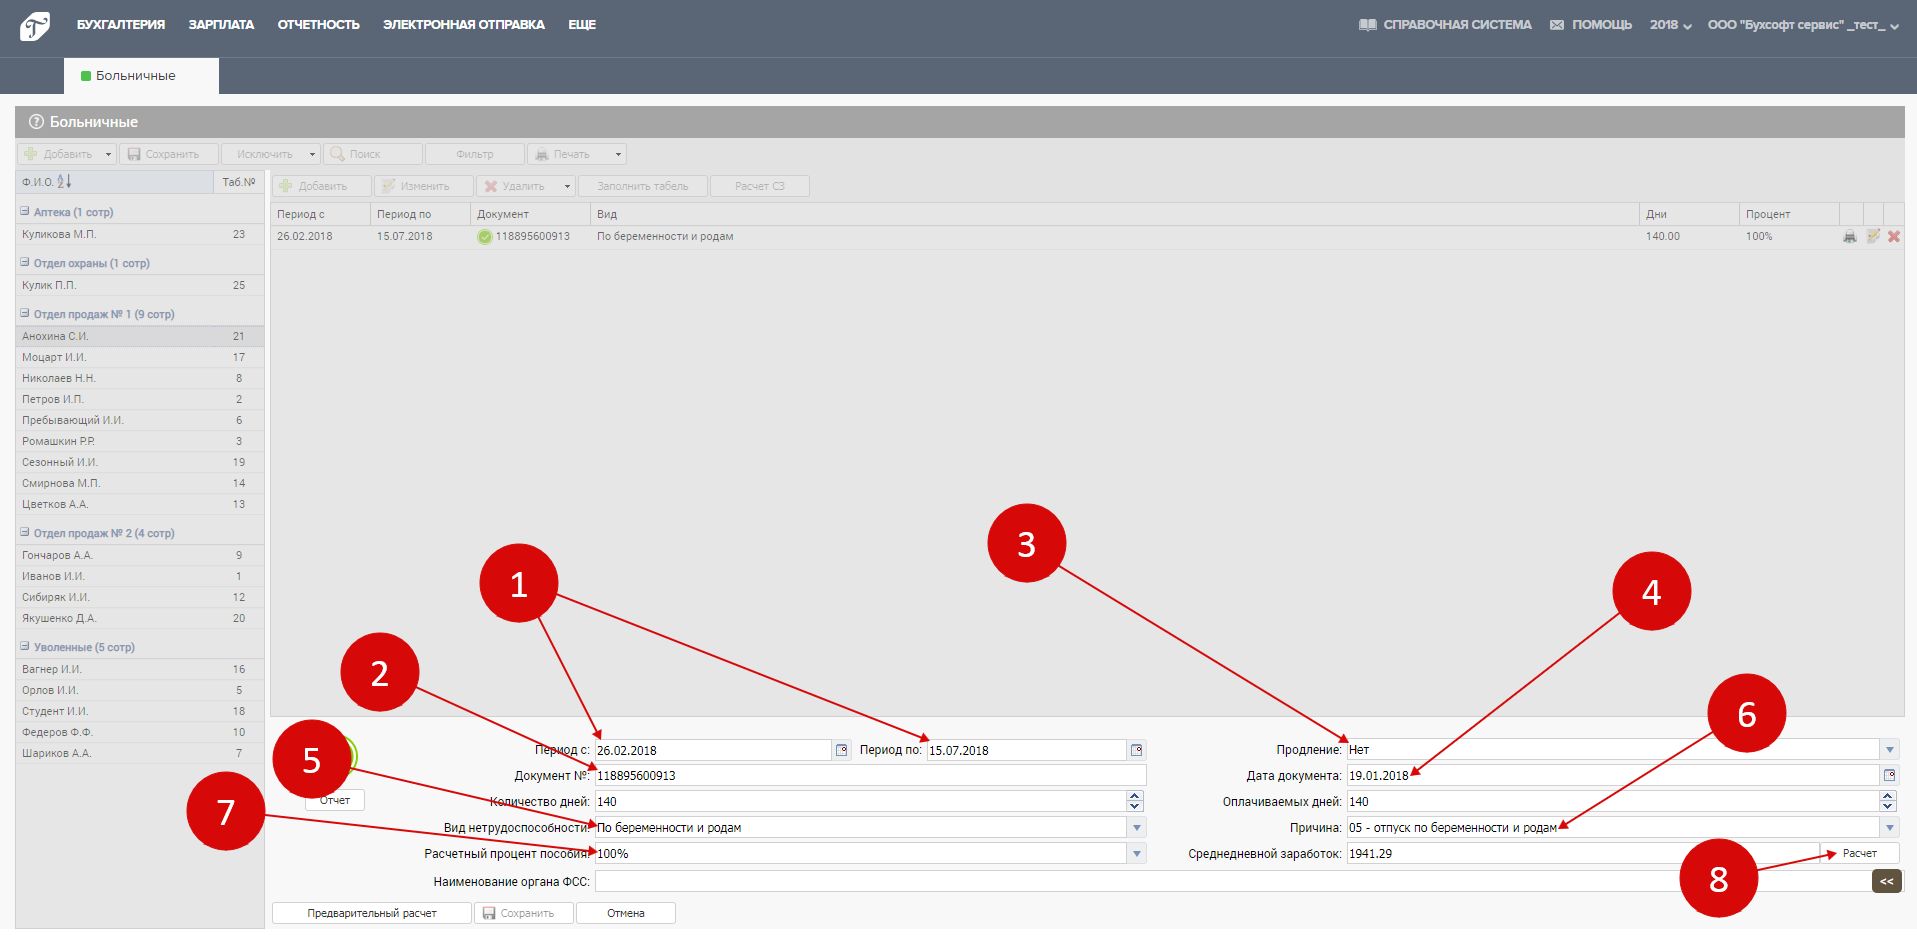Select employee Якушенко Д.А.
The height and width of the screenshot is (935, 1917).
(140, 618)
